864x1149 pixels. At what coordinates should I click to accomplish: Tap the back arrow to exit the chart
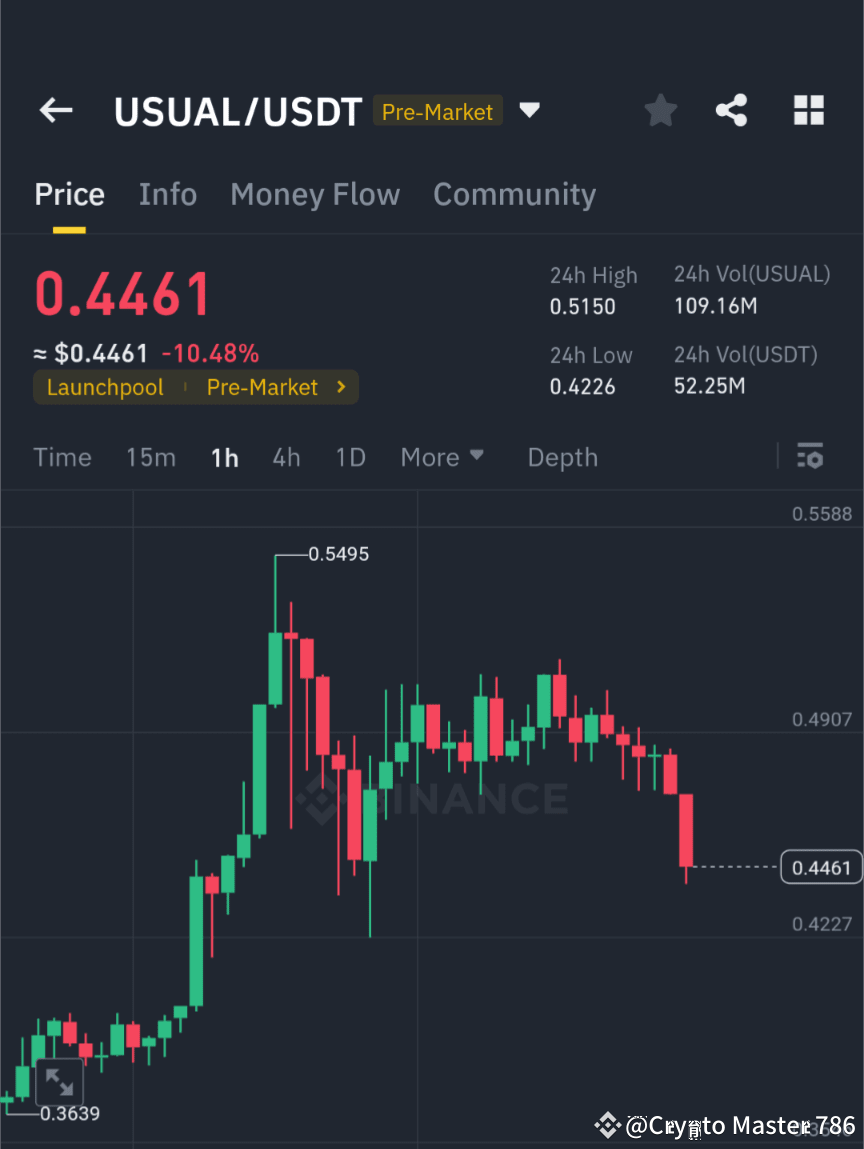point(55,111)
